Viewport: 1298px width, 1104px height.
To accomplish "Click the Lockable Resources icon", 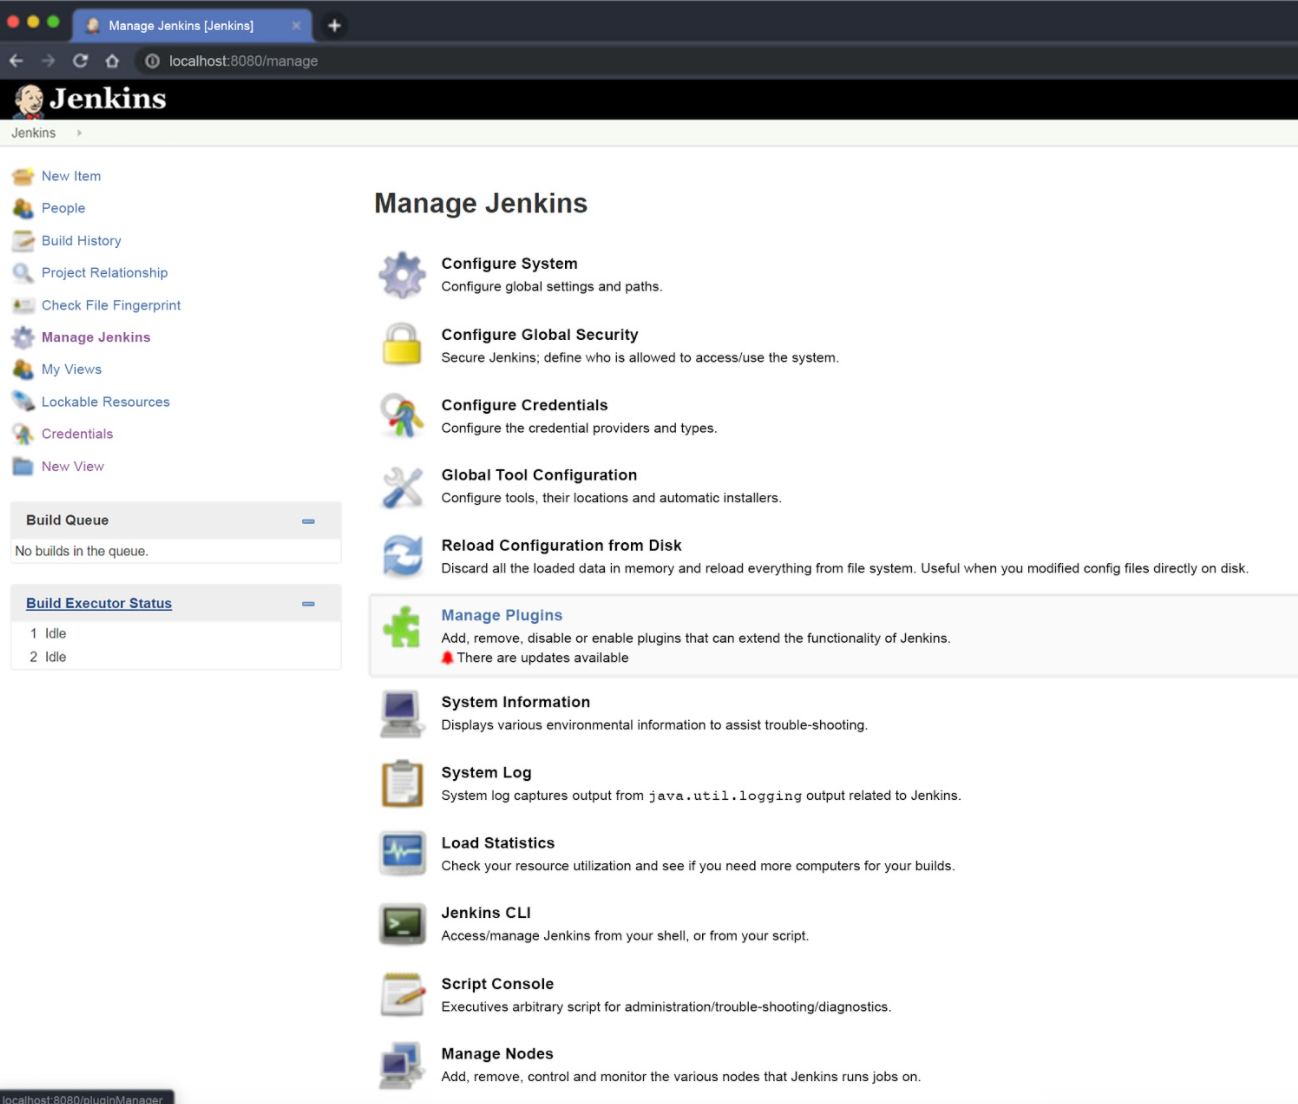I will coord(23,402).
